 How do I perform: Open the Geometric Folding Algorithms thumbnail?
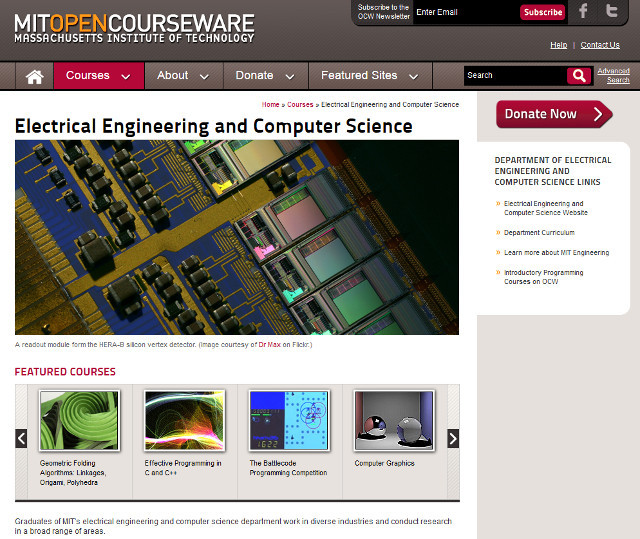[80, 420]
